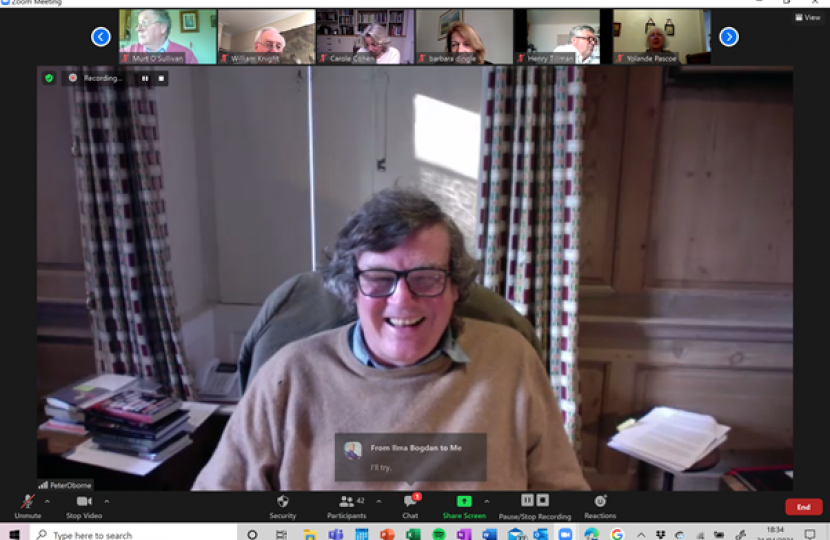Click the green encryption shield icon
This screenshot has height=540, width=830.
point(48,77)
